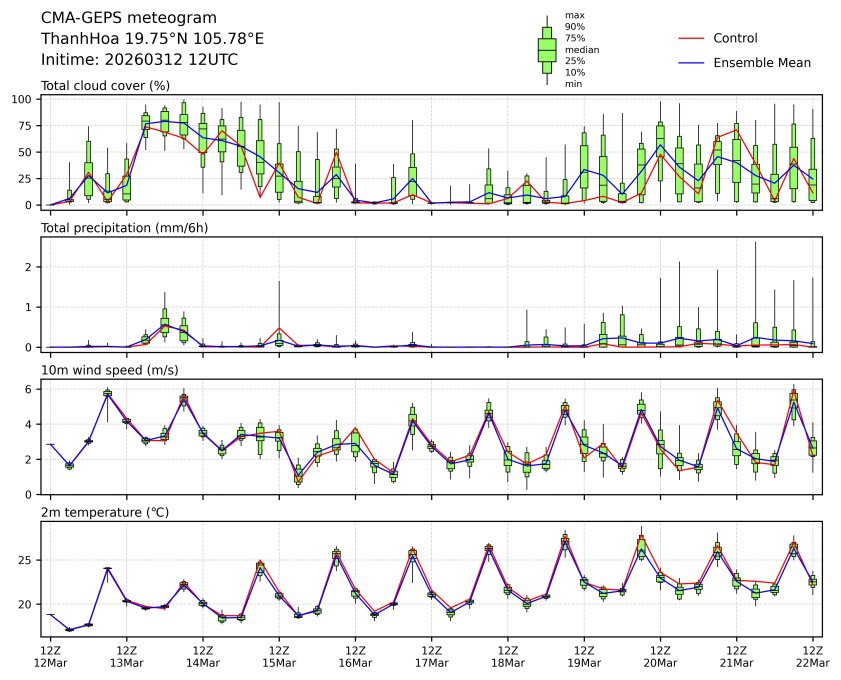Select the Ensemble Mean legend label
The image size is (841, 680).
coord(761,62)
